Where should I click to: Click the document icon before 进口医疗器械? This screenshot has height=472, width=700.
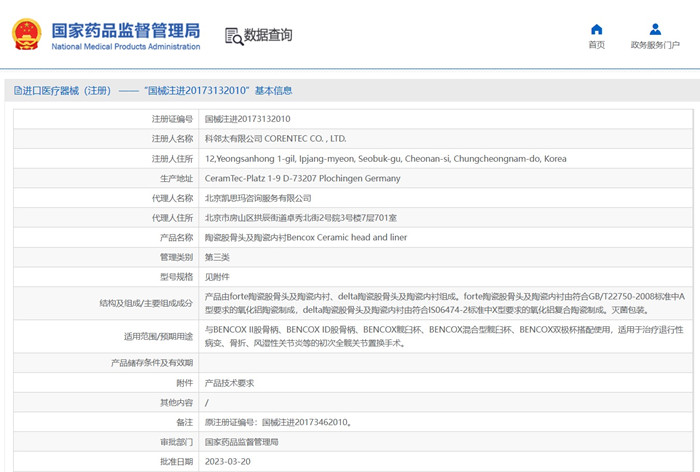(x=18, y=91)
